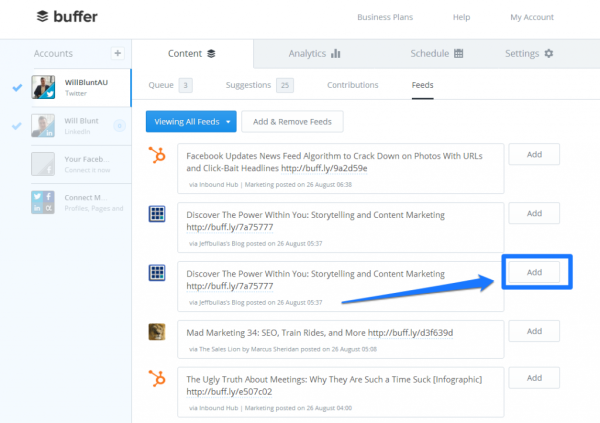The image size is (600, 423).
Task: Click the Connect More social networks icon
Action: 43,202
